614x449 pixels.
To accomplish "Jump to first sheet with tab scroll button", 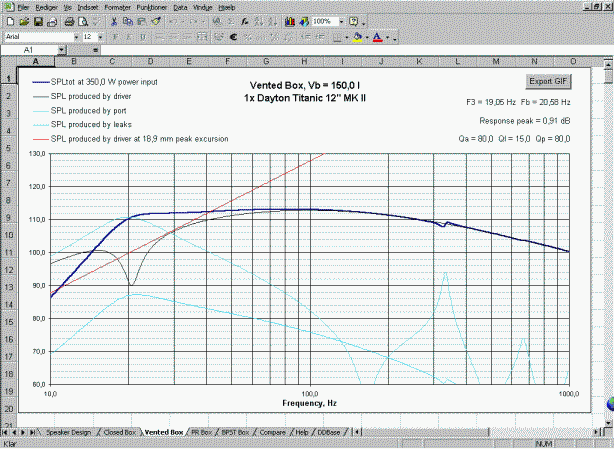I will [5, 432].
